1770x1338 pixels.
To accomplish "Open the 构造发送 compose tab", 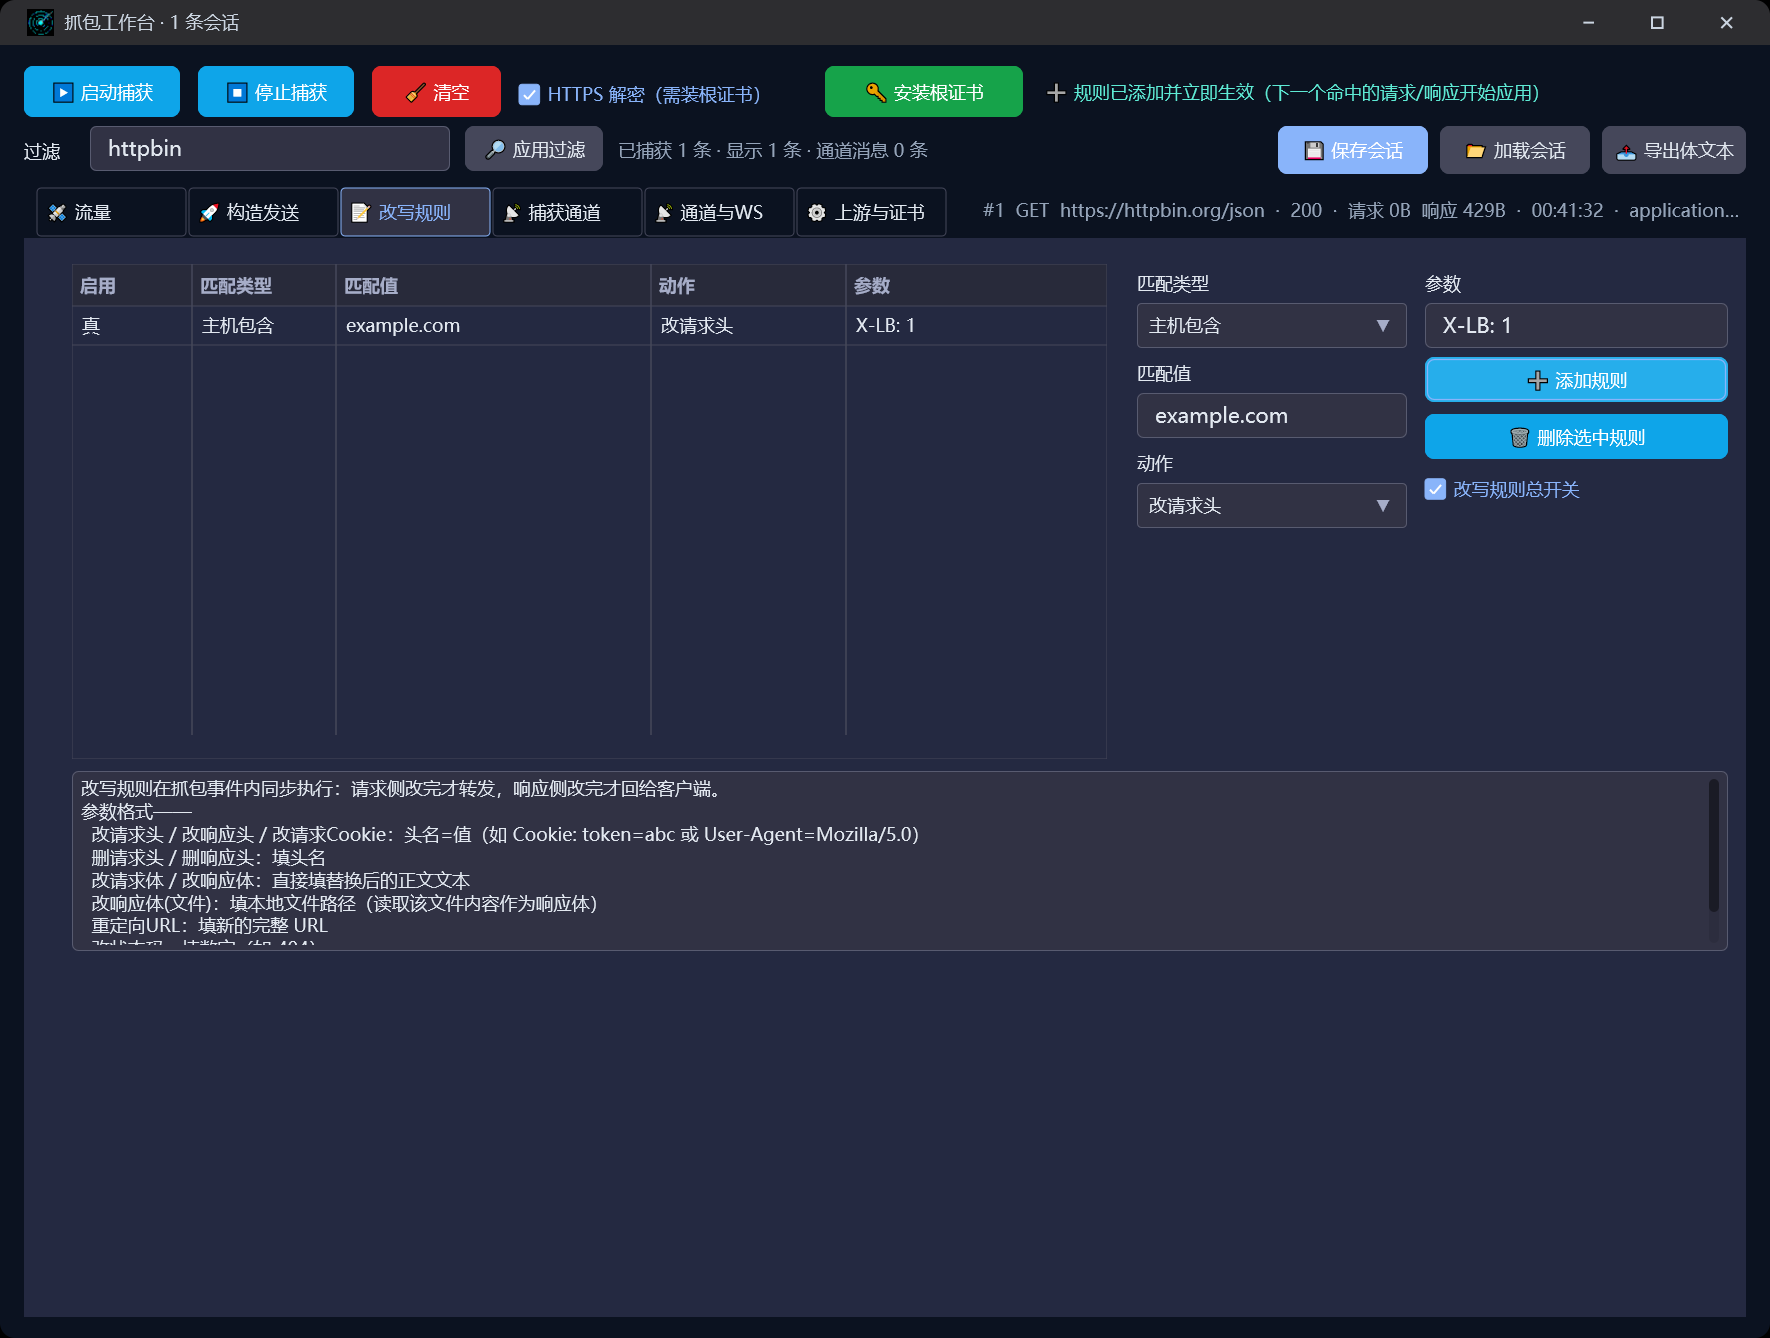I will click(263, 212).
